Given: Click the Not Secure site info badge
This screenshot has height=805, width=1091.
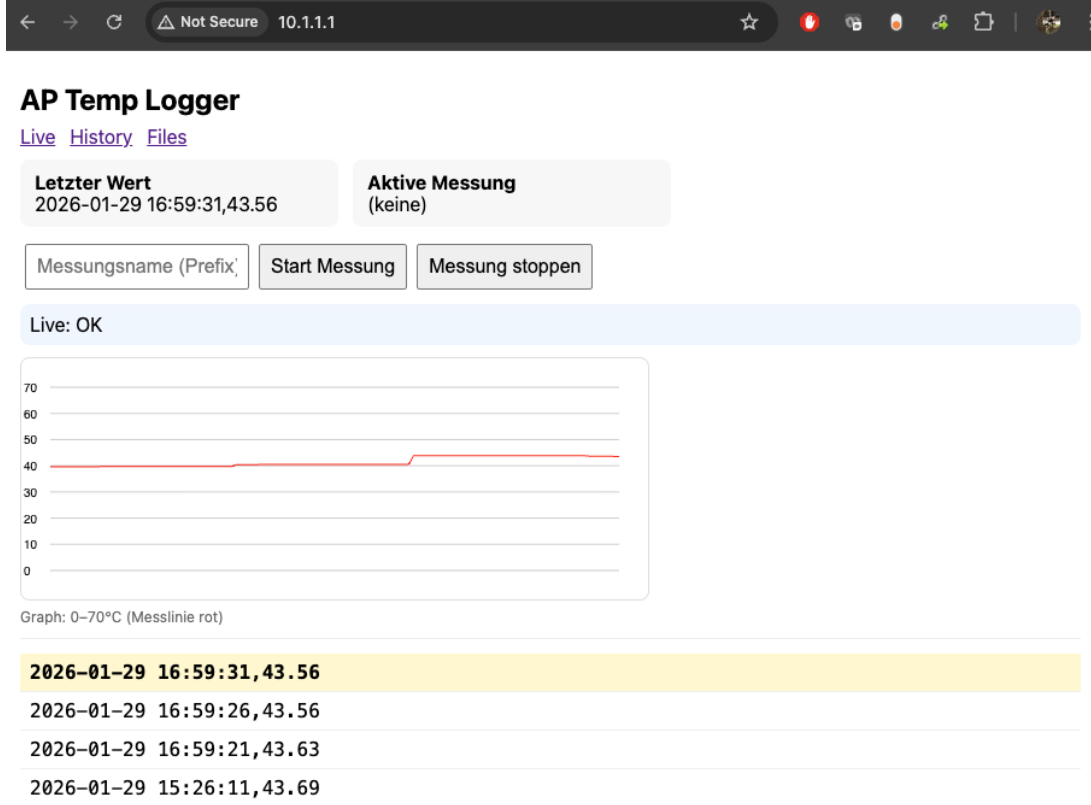Looking at the screenshot, I should coord(208,22).
